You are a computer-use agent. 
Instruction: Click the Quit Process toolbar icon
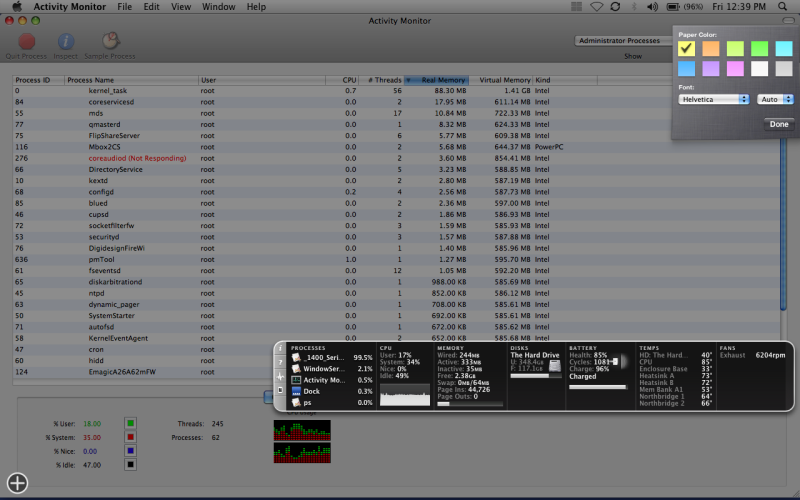coord(27,41)
